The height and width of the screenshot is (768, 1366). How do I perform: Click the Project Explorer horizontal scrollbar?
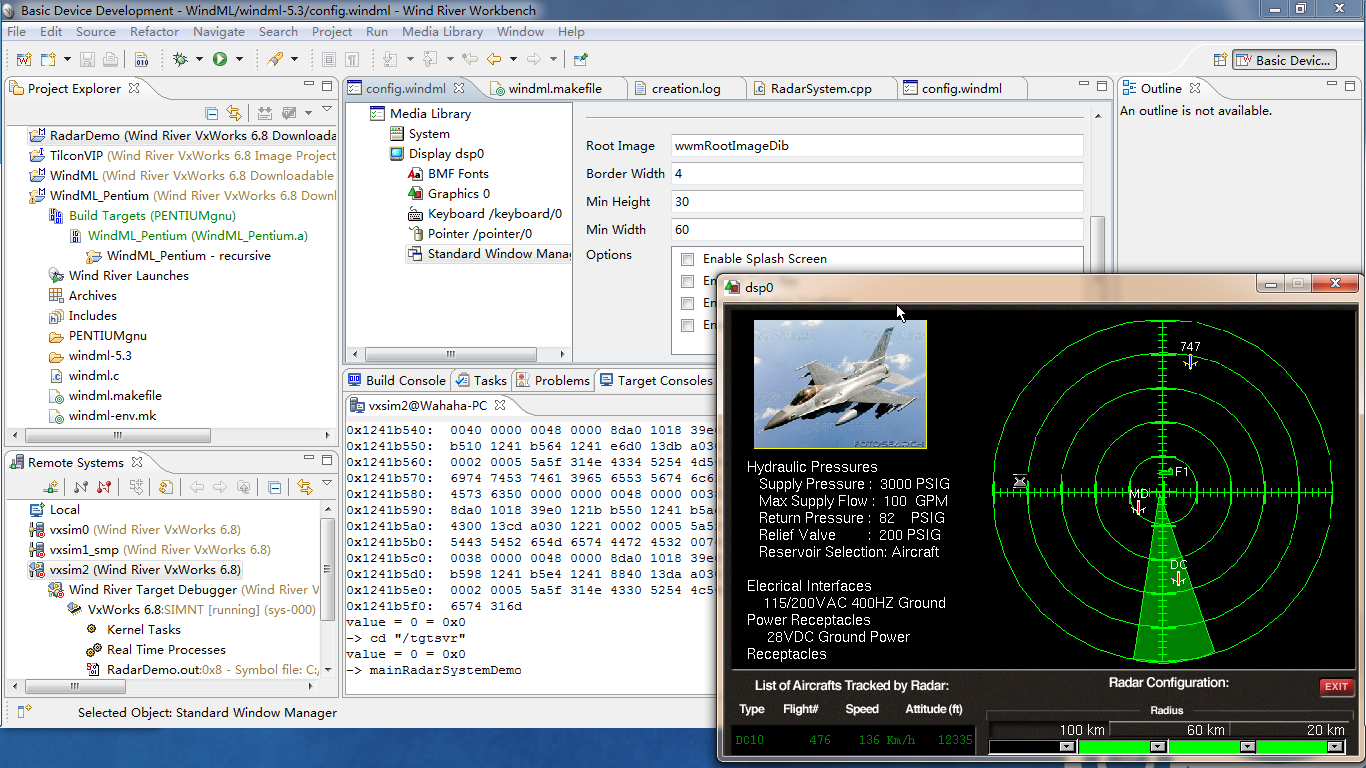pyautogui.click(x=117, y=436)
